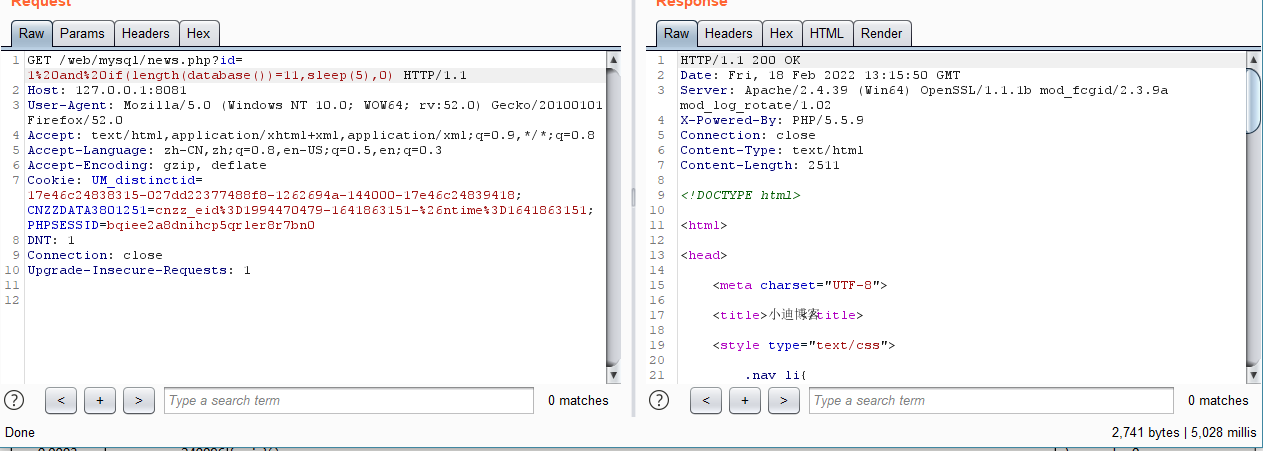The width and height of the screenshot is (1263, 451).
Task: Click the Server: Apache/2.4.39 header line
Action: click(x=924, y=90)
